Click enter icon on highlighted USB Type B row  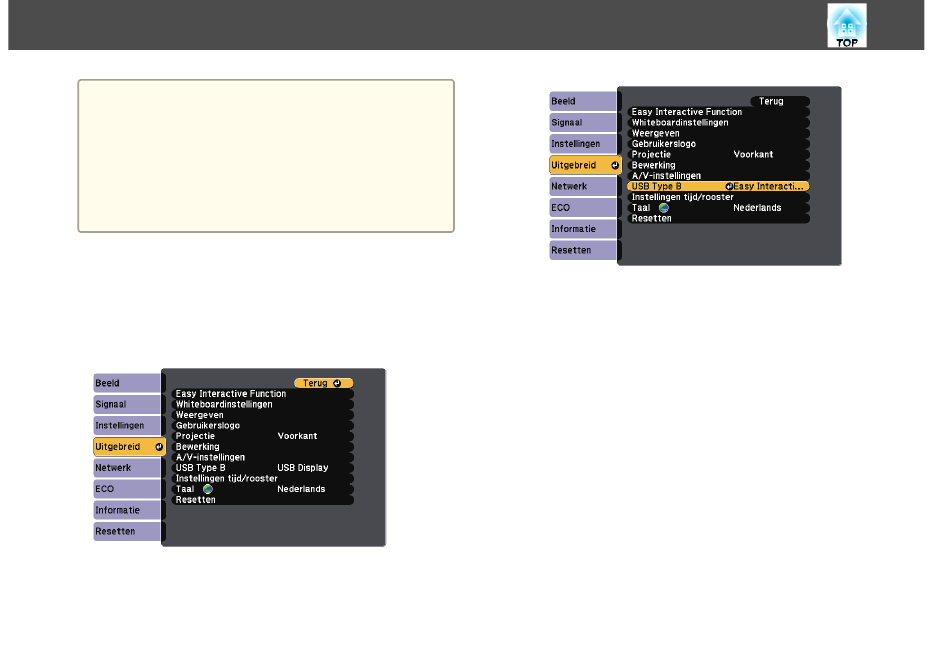729,186
